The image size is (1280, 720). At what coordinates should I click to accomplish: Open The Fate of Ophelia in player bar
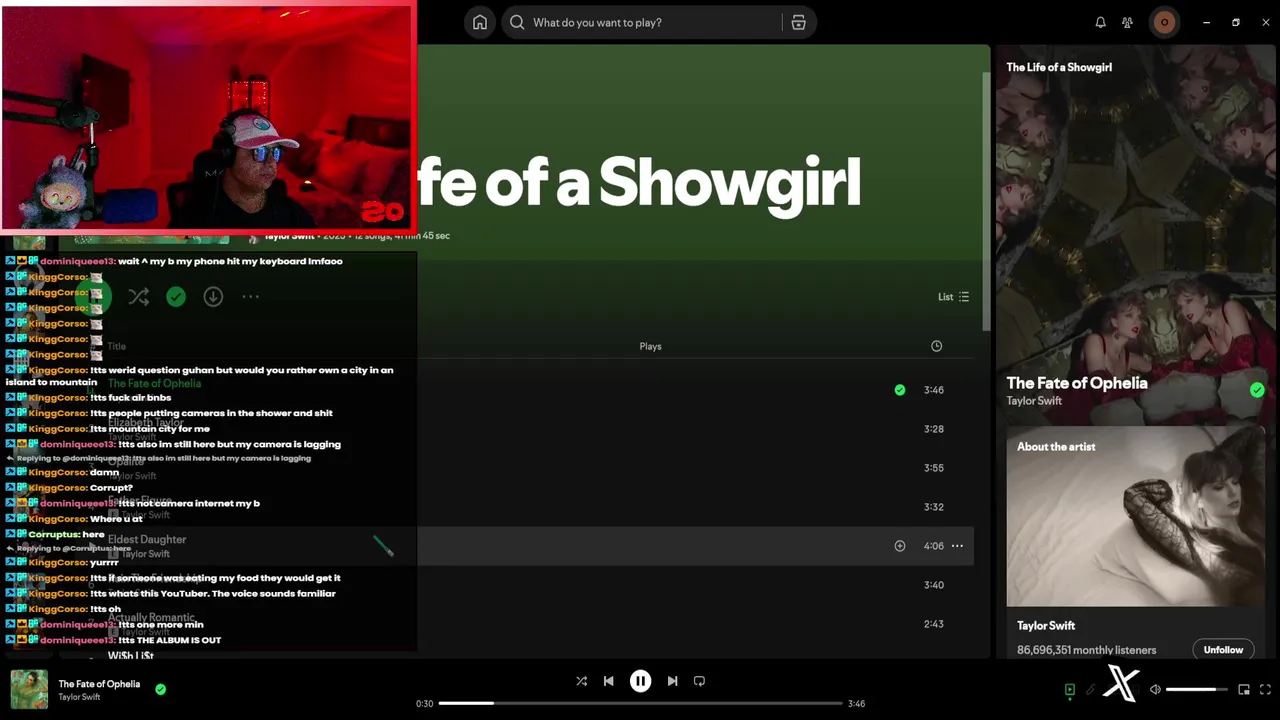click(x=99, y=684)
